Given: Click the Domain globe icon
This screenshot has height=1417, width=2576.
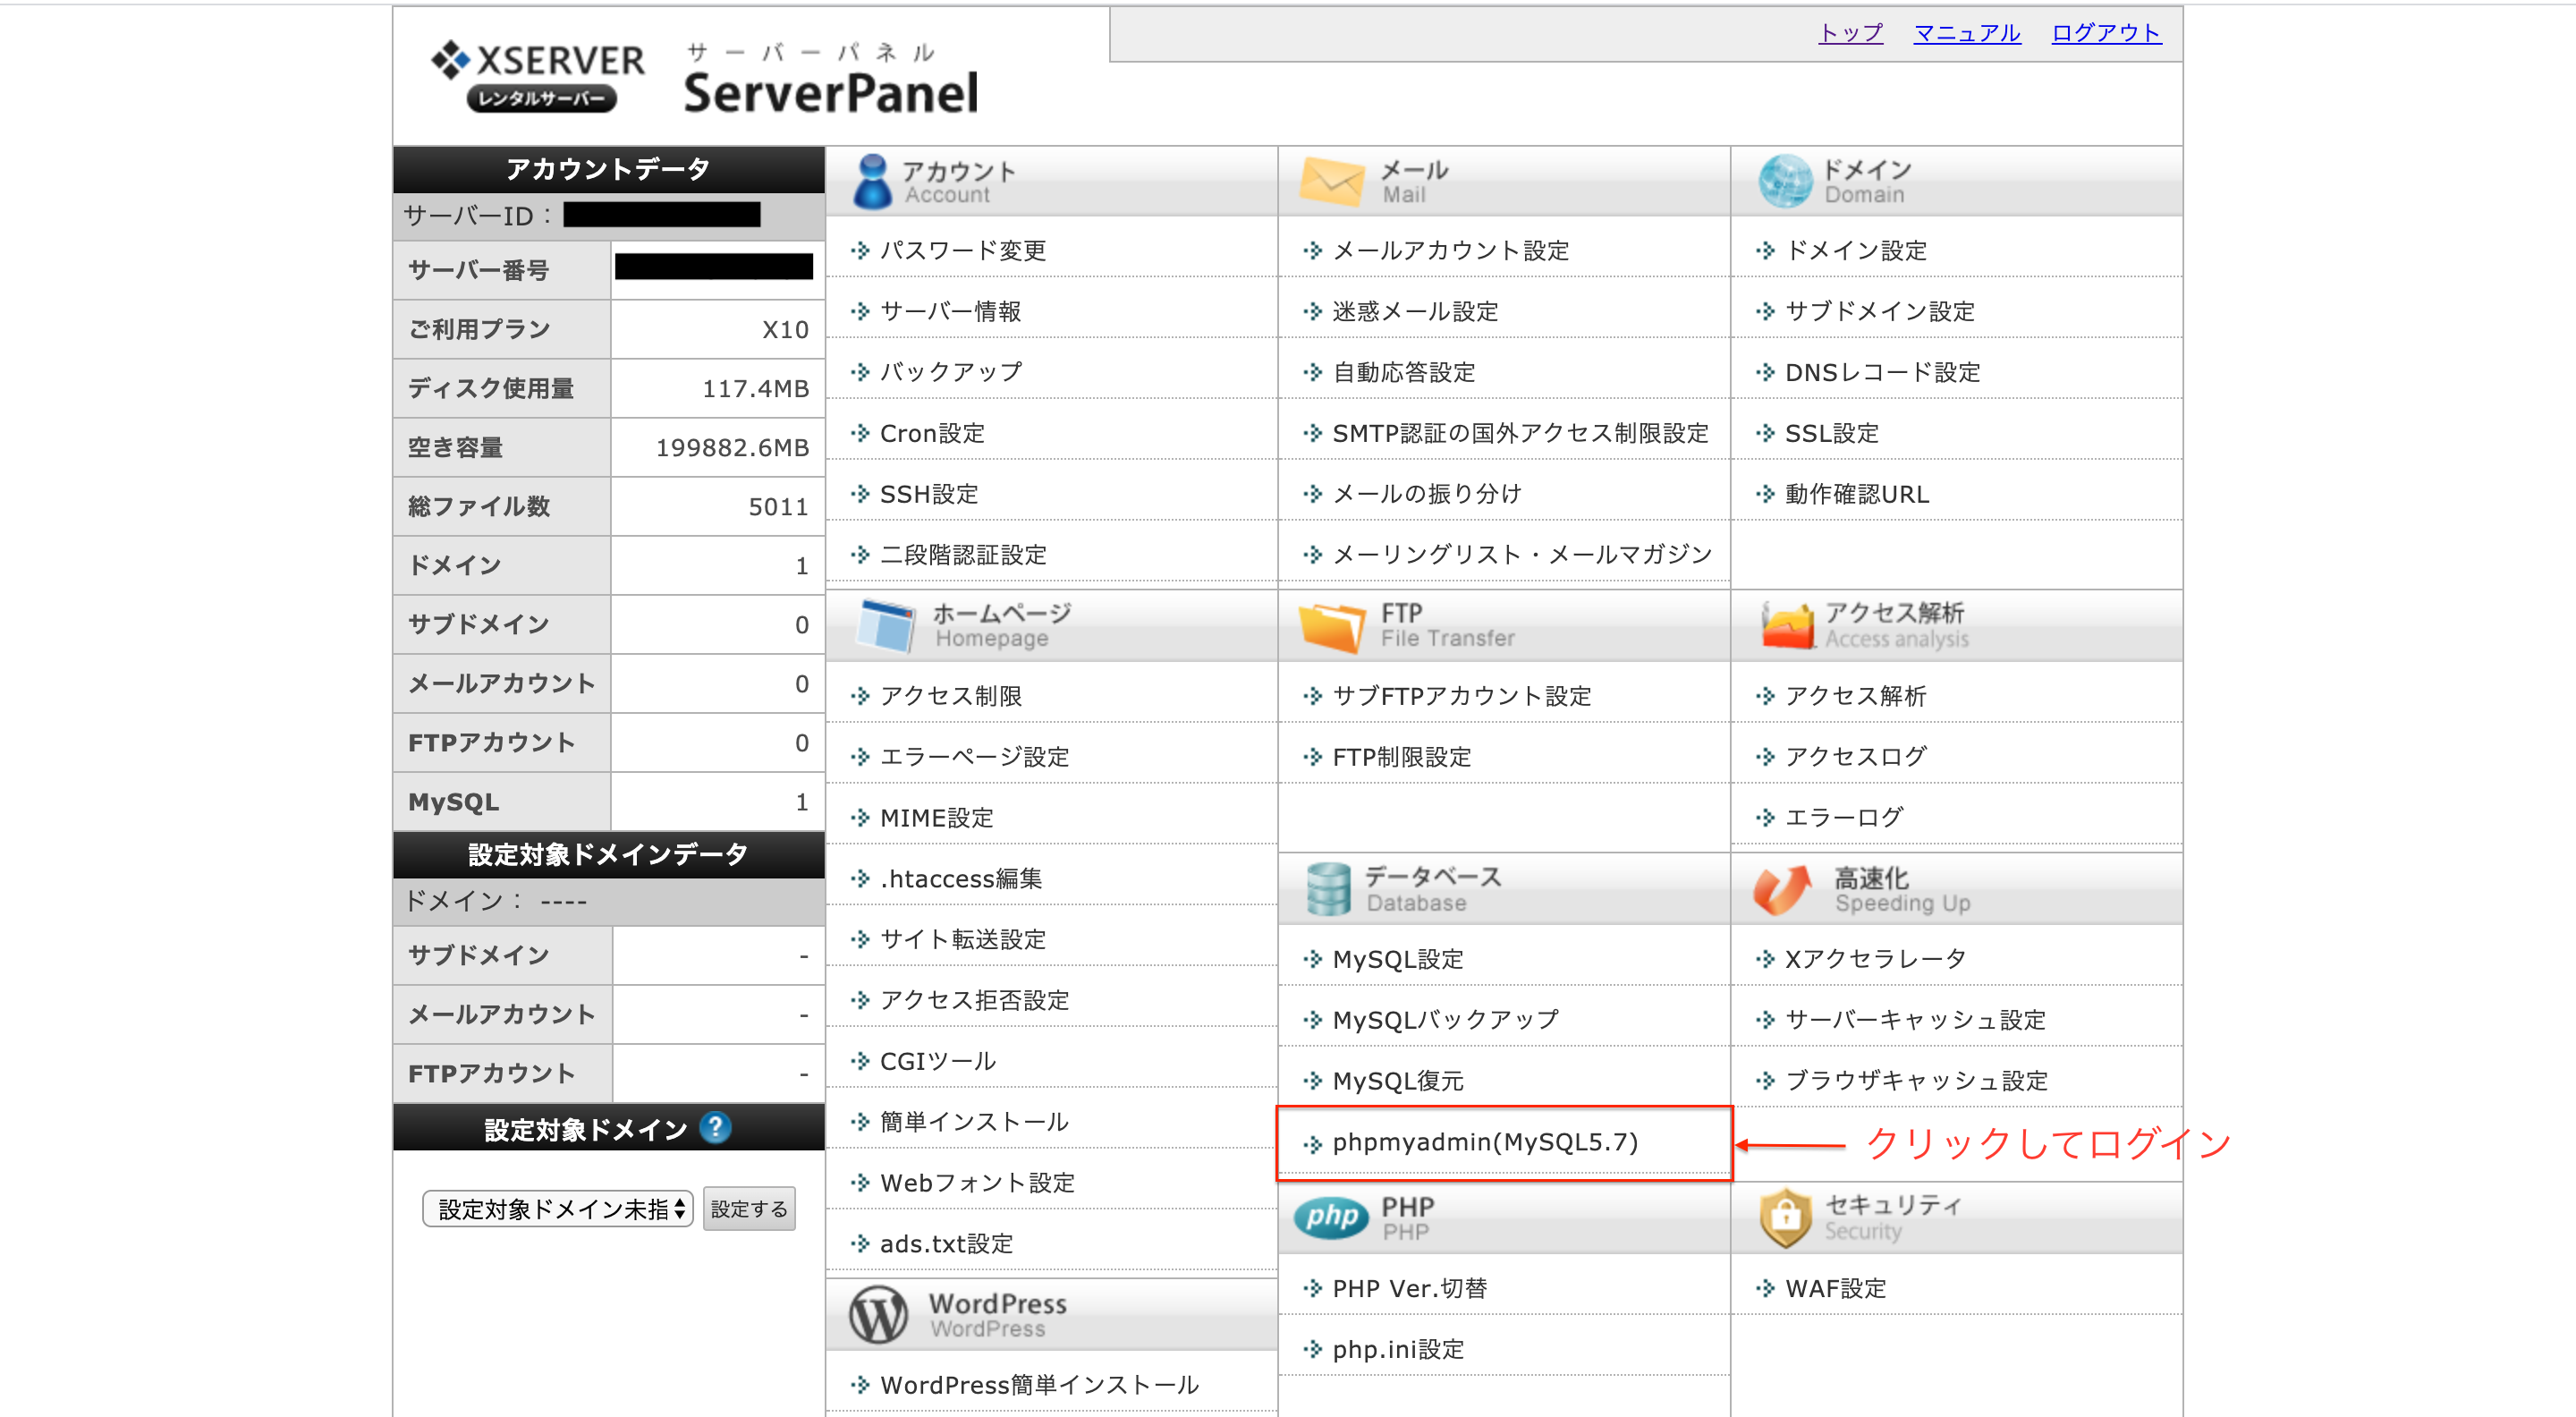Looking at the screenshot, I should pos(1785,181).
